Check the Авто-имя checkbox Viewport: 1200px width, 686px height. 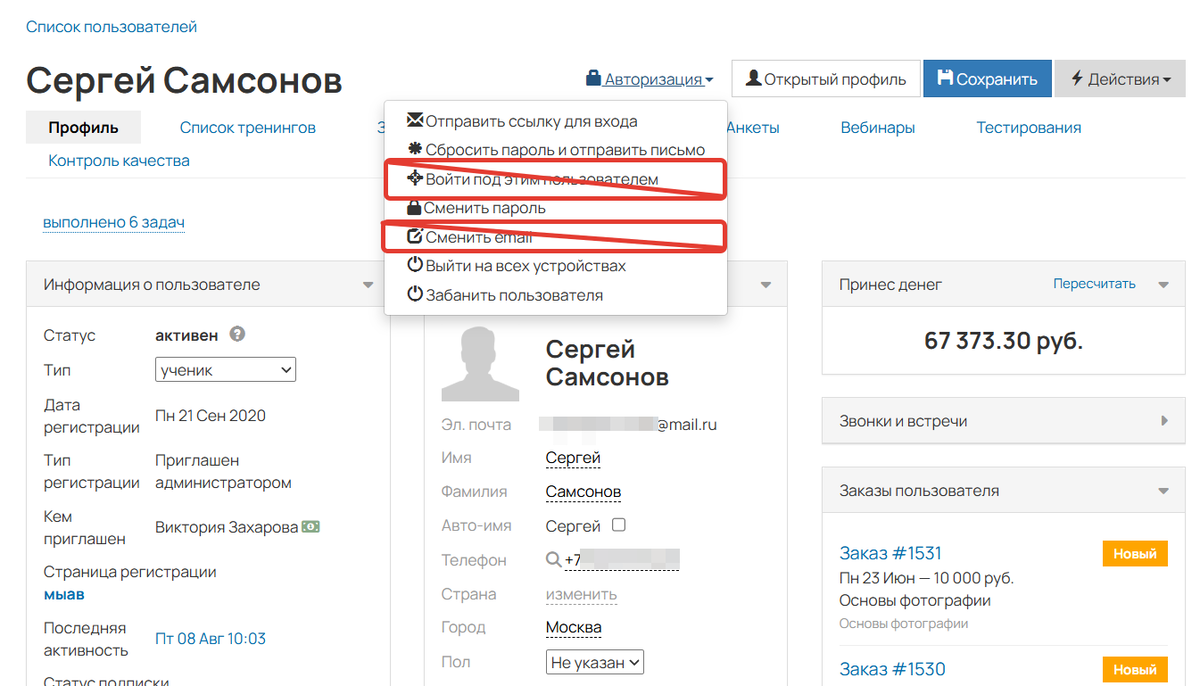[x=619, y=524]
